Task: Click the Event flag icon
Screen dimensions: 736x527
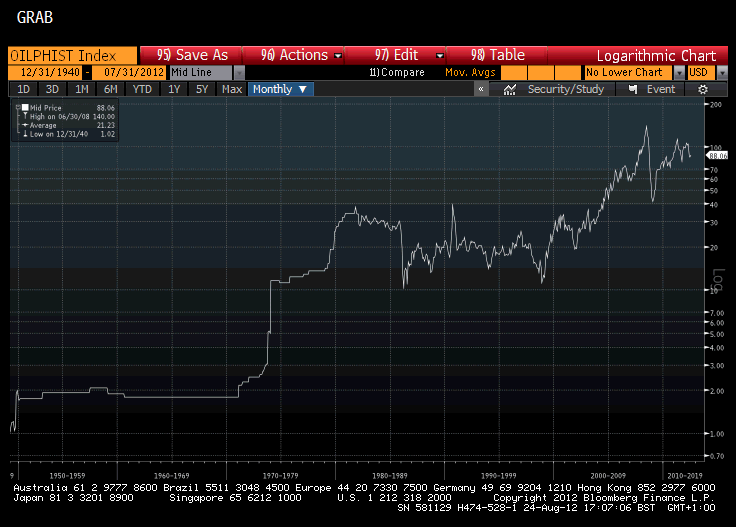Action: point(633,89)
